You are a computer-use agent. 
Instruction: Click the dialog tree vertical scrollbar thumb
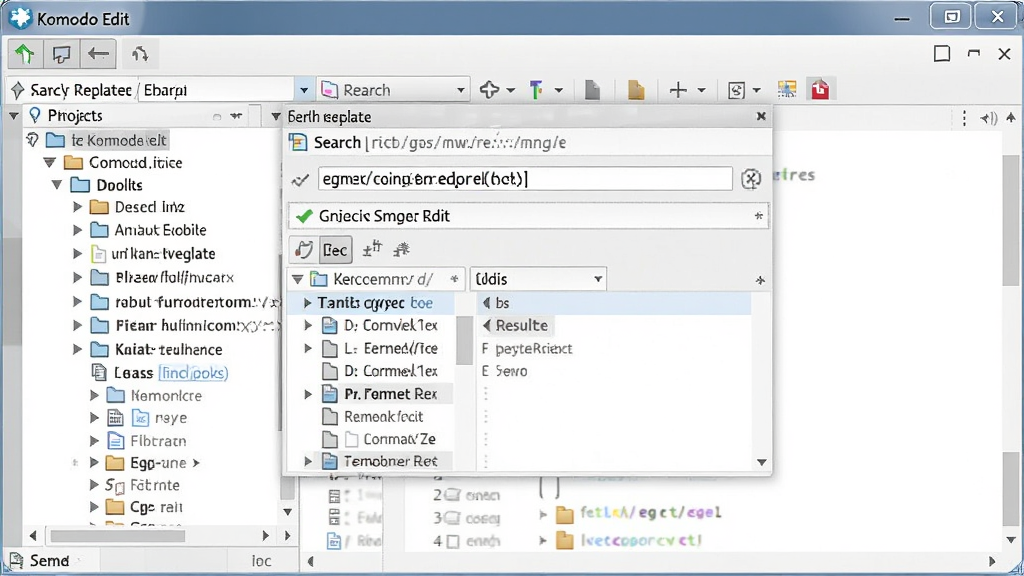[464, 340]
